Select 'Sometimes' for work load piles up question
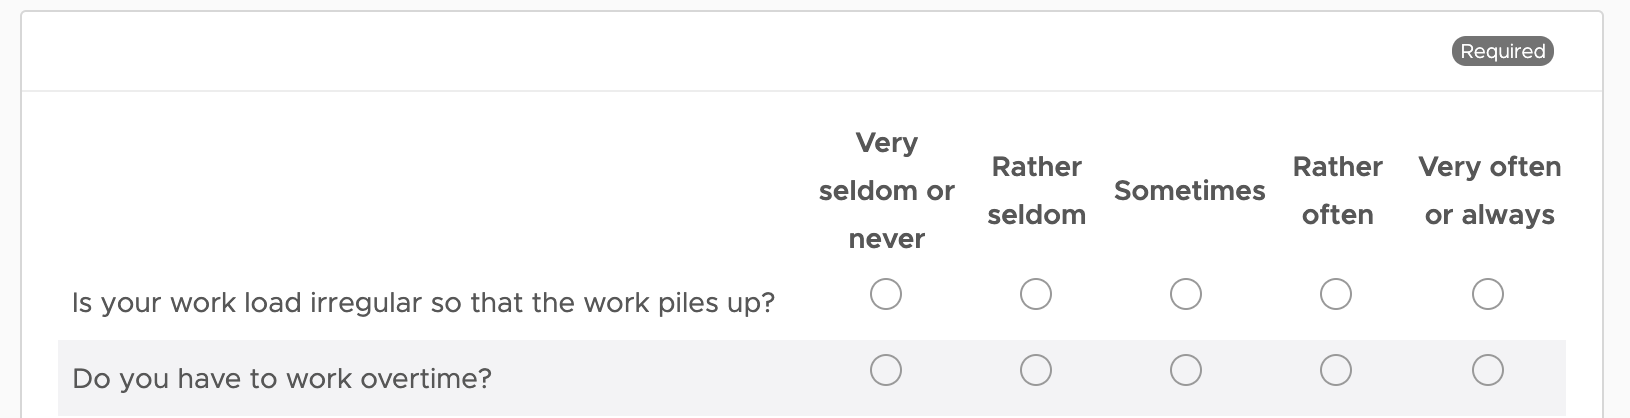This screenshot has width=1630, height=418. pos(1186,294)
